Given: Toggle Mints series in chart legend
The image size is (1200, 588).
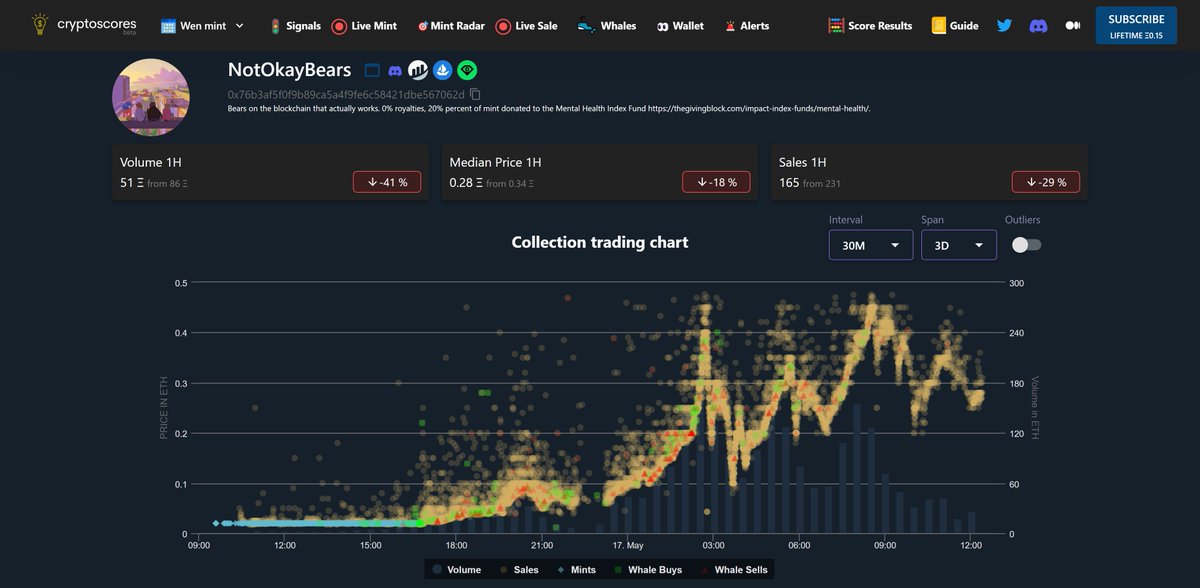Looking at the screenshot, I should pyautogui.click(x=579, y=570).
